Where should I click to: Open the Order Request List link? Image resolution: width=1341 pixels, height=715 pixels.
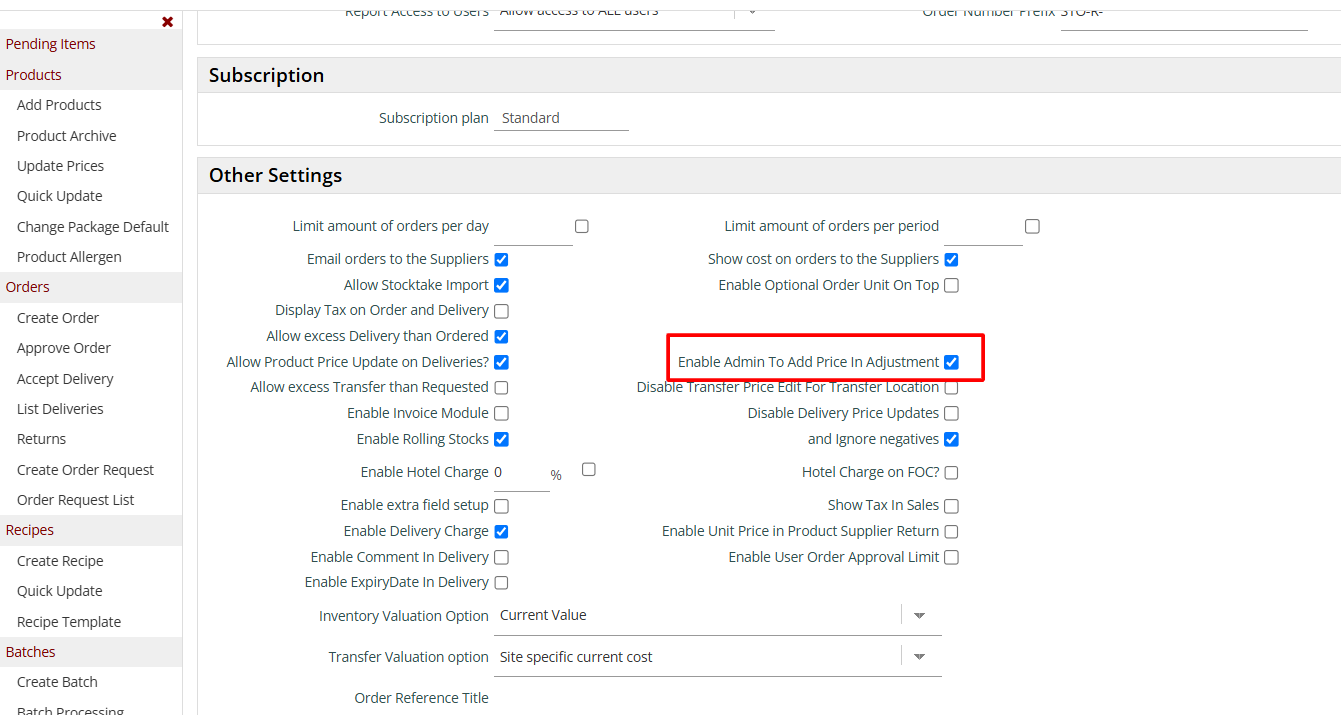(75, 500)
